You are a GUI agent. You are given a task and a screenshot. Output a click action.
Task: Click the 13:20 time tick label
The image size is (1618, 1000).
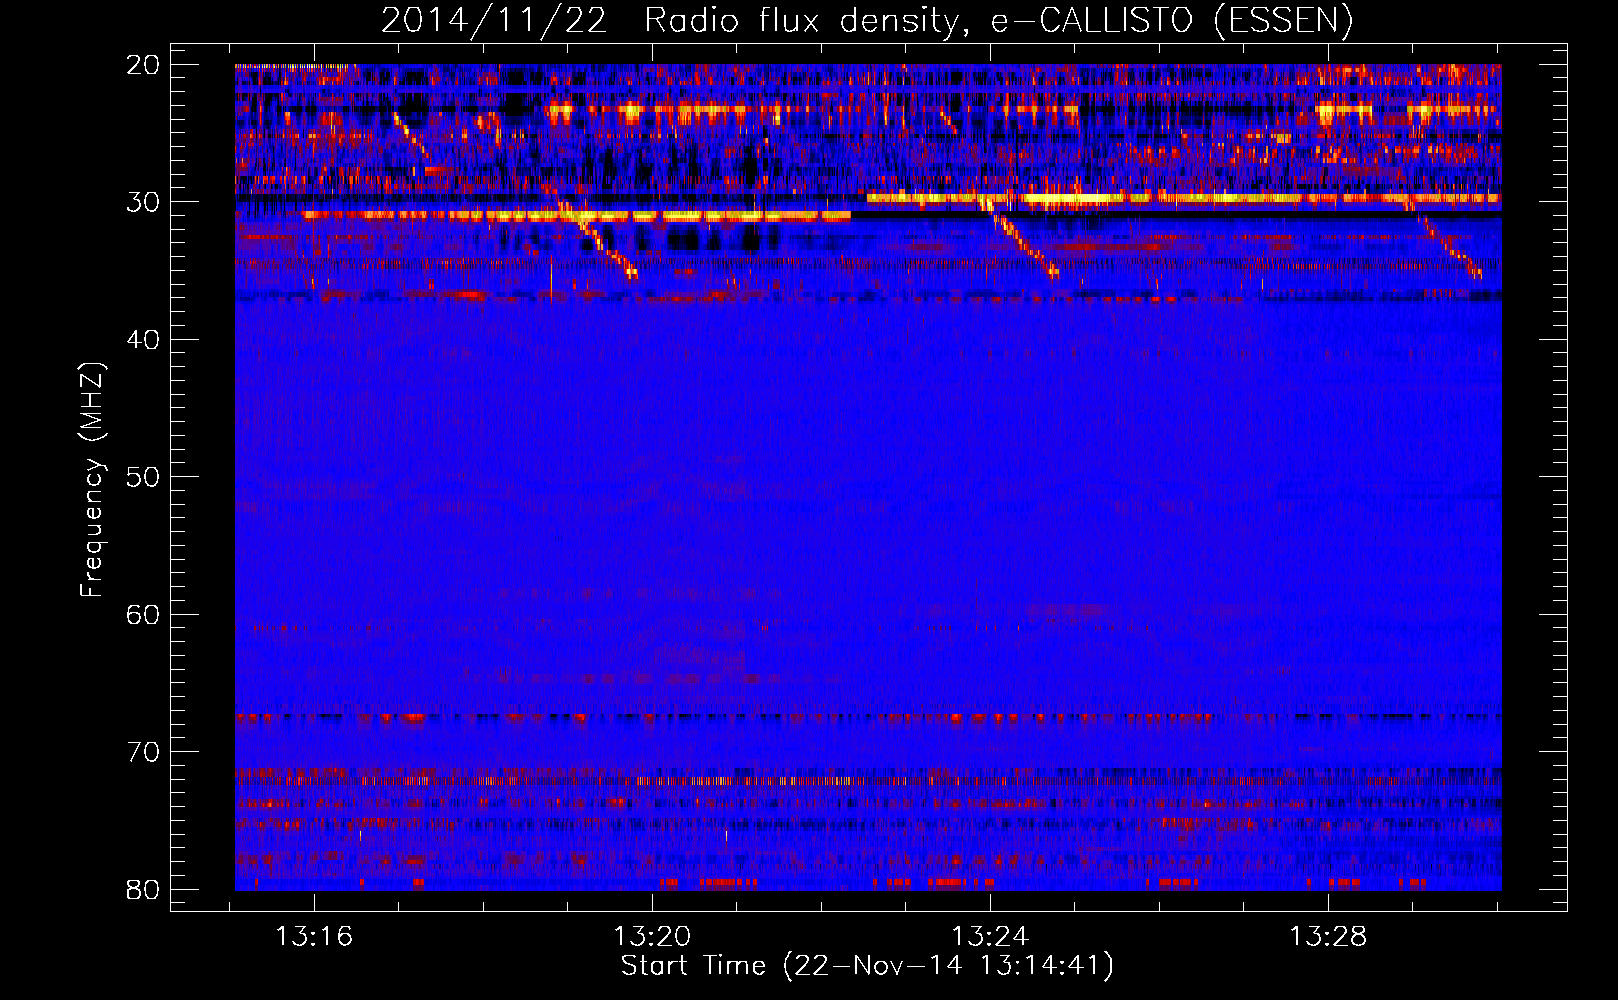[x=652, y=937]
